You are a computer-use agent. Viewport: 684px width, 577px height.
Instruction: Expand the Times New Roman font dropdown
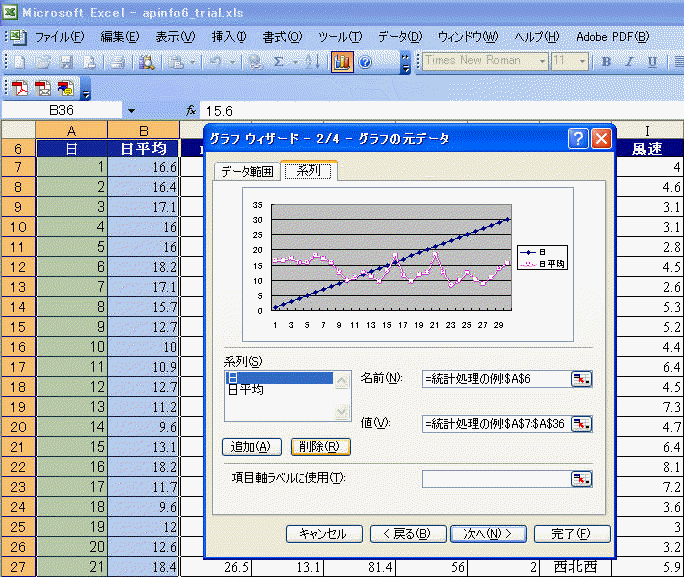542,62
